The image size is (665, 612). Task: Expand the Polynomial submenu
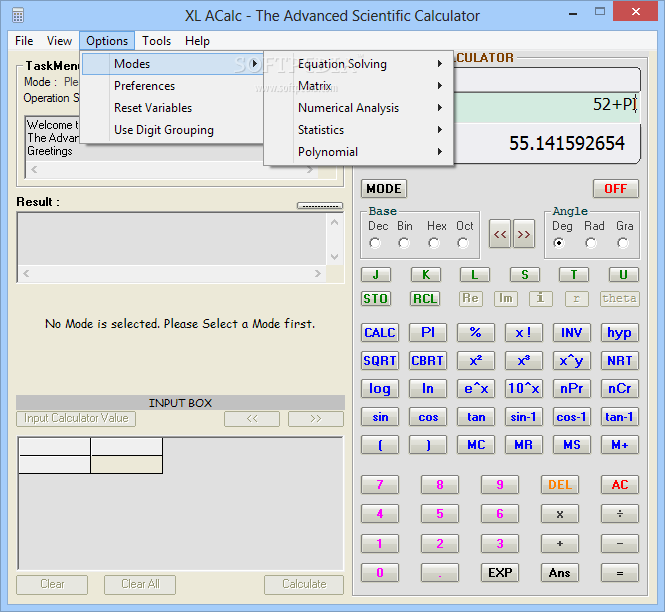(x=358, y=152)
